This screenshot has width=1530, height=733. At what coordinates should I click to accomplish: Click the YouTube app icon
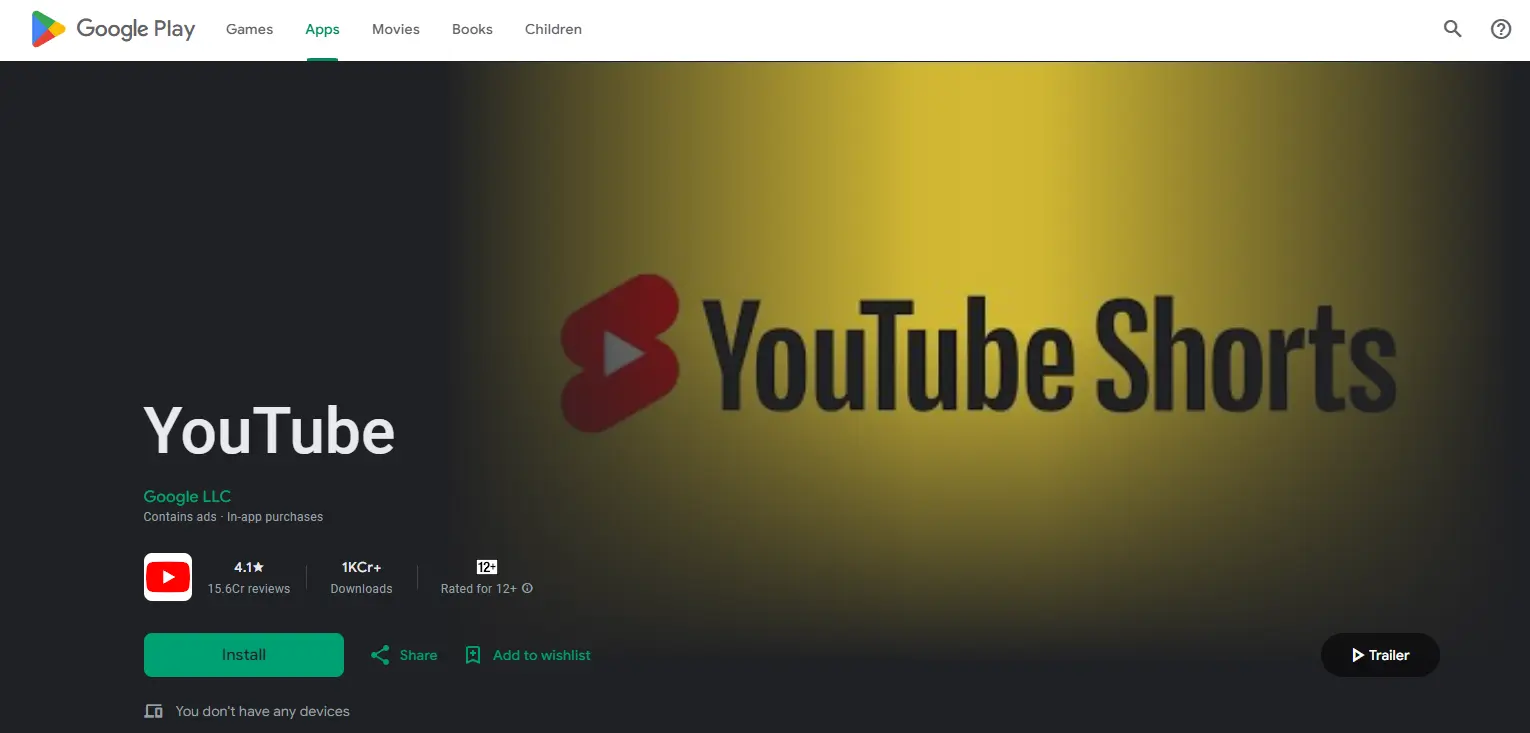(x=168, y=577)
